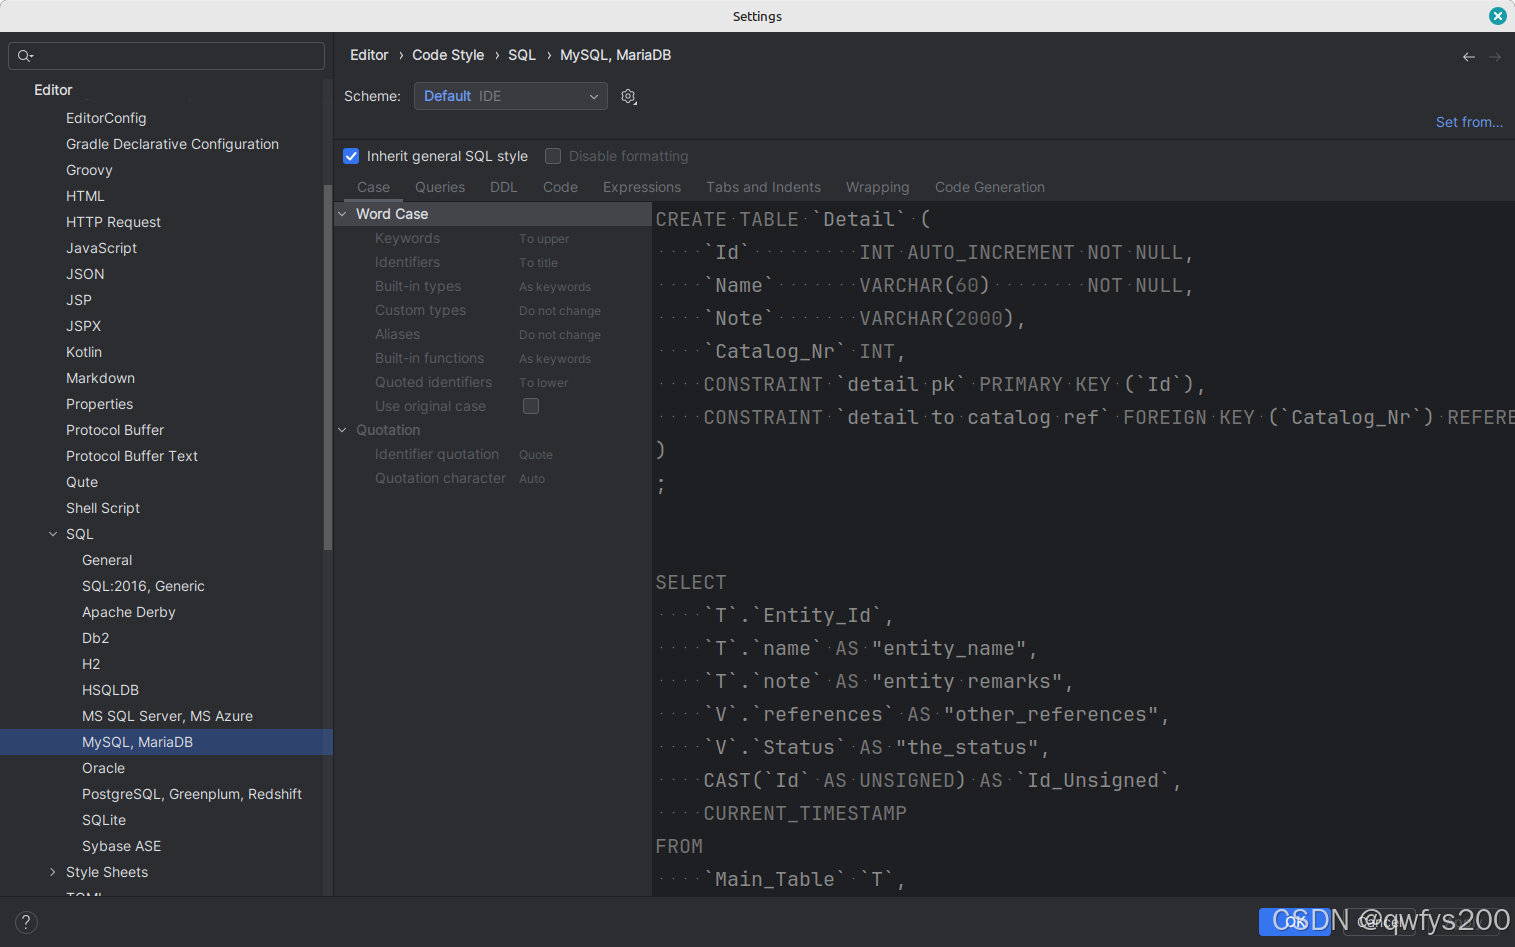Select MySQL, MariaDB dialect

[x=137, y=742]
